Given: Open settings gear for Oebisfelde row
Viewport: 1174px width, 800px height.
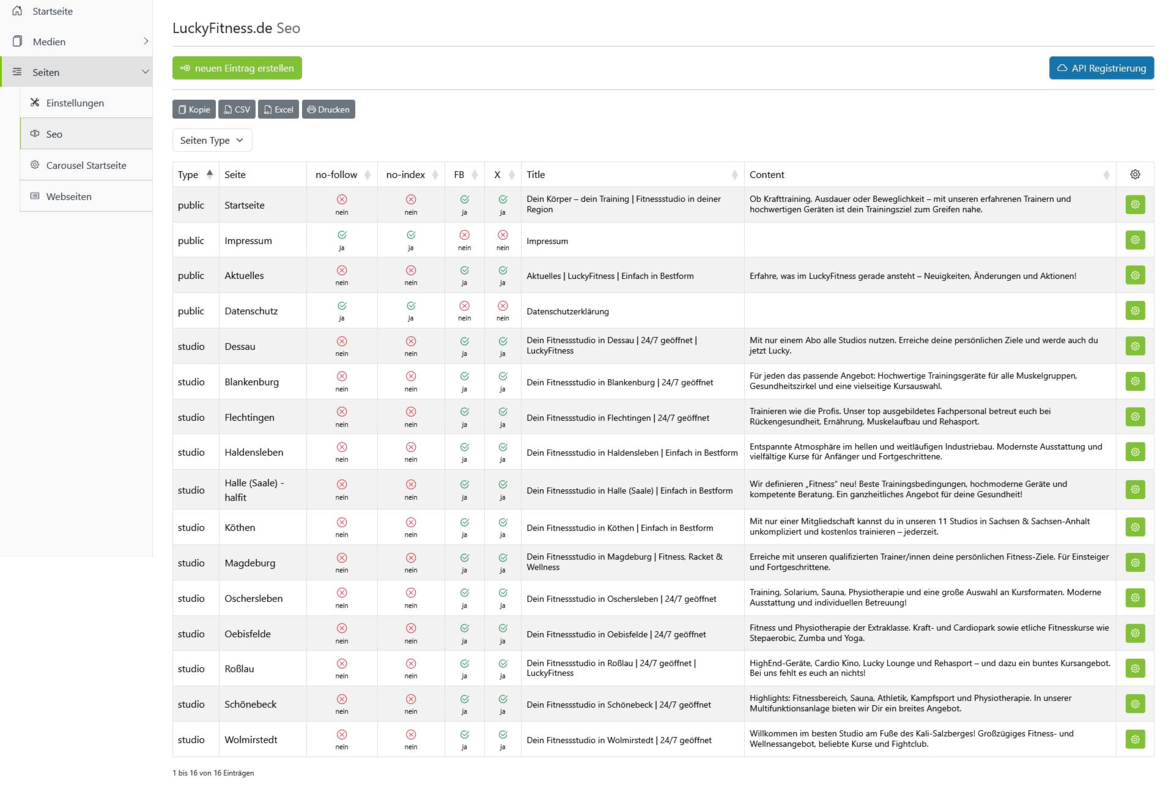Looking at the screenshot, I should click(1135, 634).
